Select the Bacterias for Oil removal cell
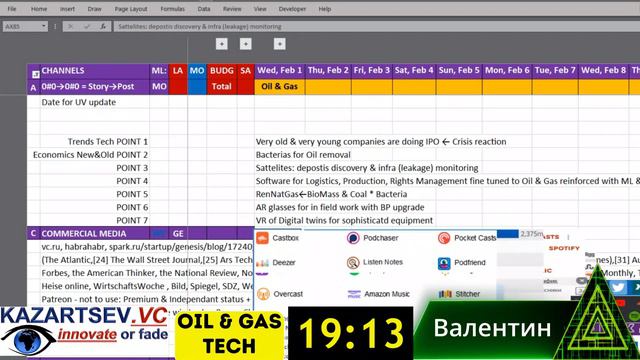The image size is (640, 360). [x=303, y=155]
